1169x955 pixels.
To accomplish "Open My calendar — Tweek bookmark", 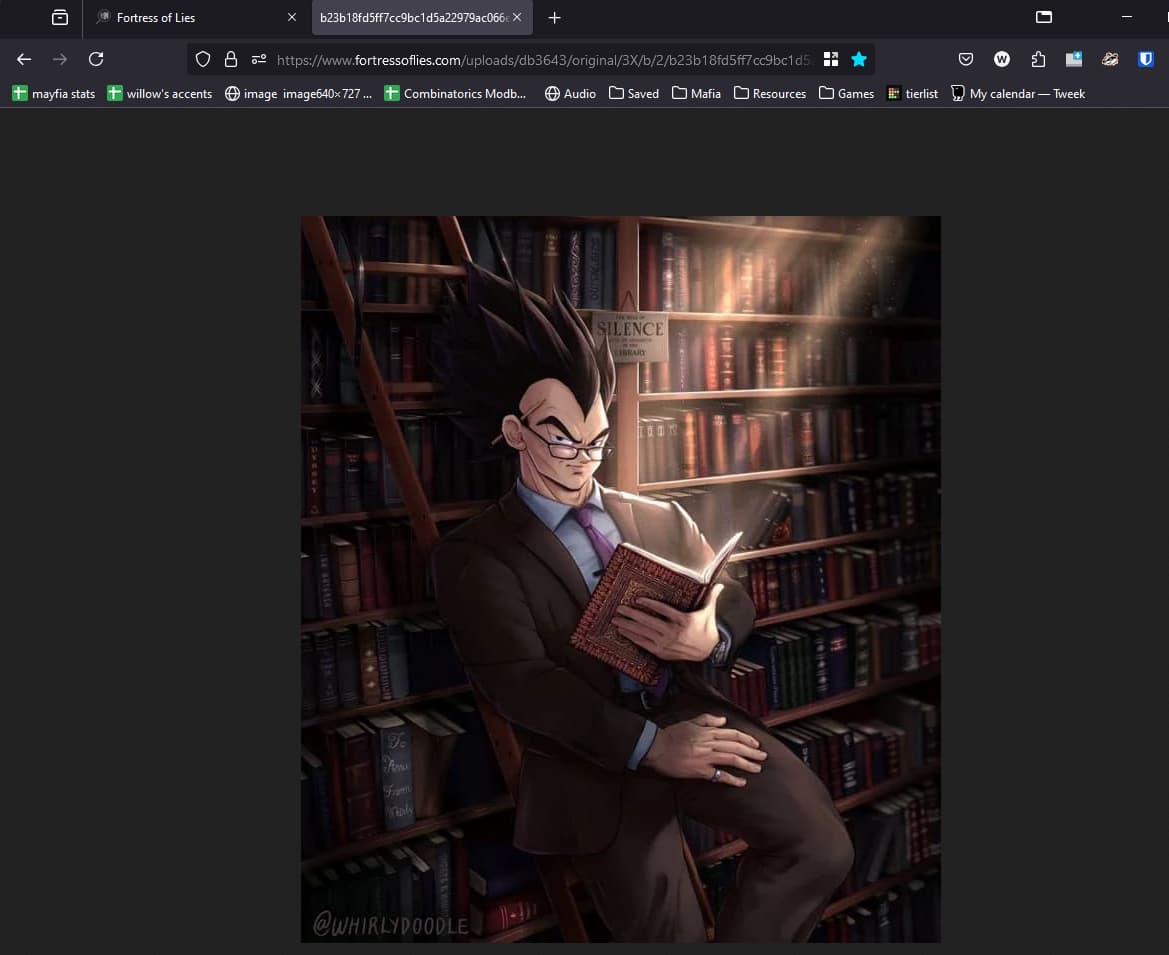I will (x=1018, y=93).
